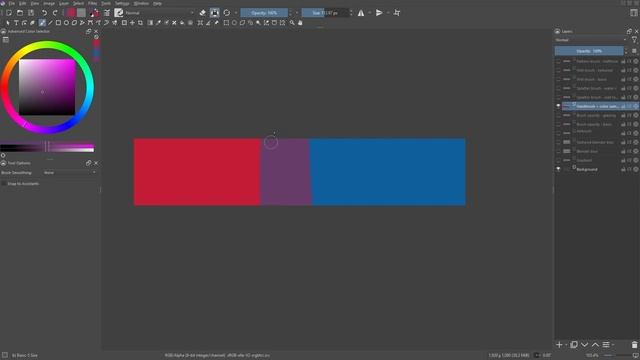Select the Move tool
The height and width of the screenshot is (360, 640).
(x=132, y=23)
